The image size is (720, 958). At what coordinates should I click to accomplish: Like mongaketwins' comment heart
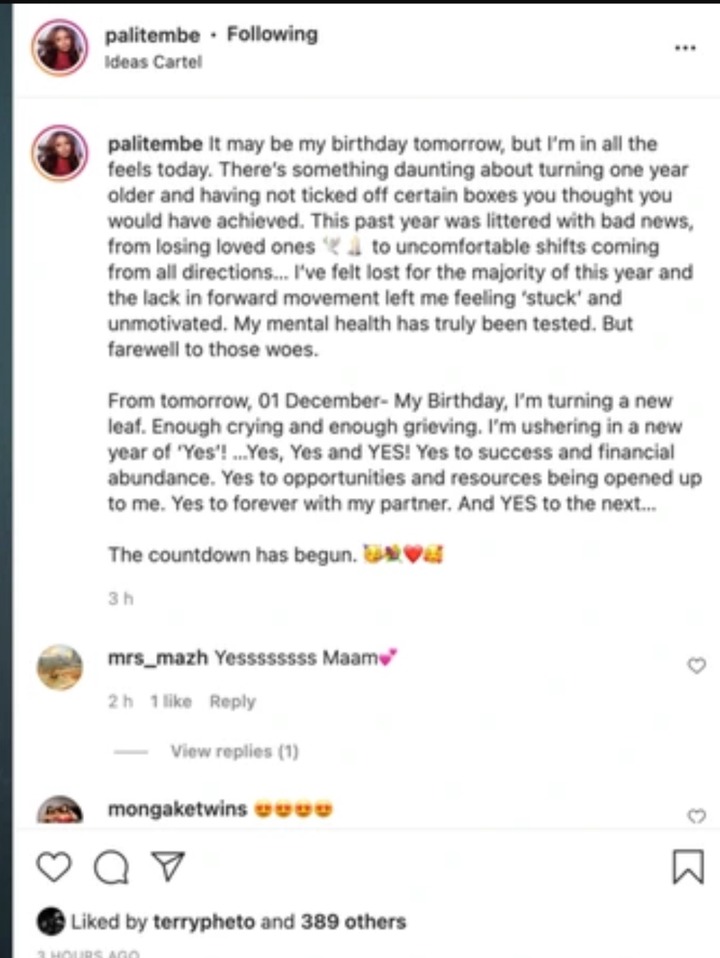(x=697, y=816)
